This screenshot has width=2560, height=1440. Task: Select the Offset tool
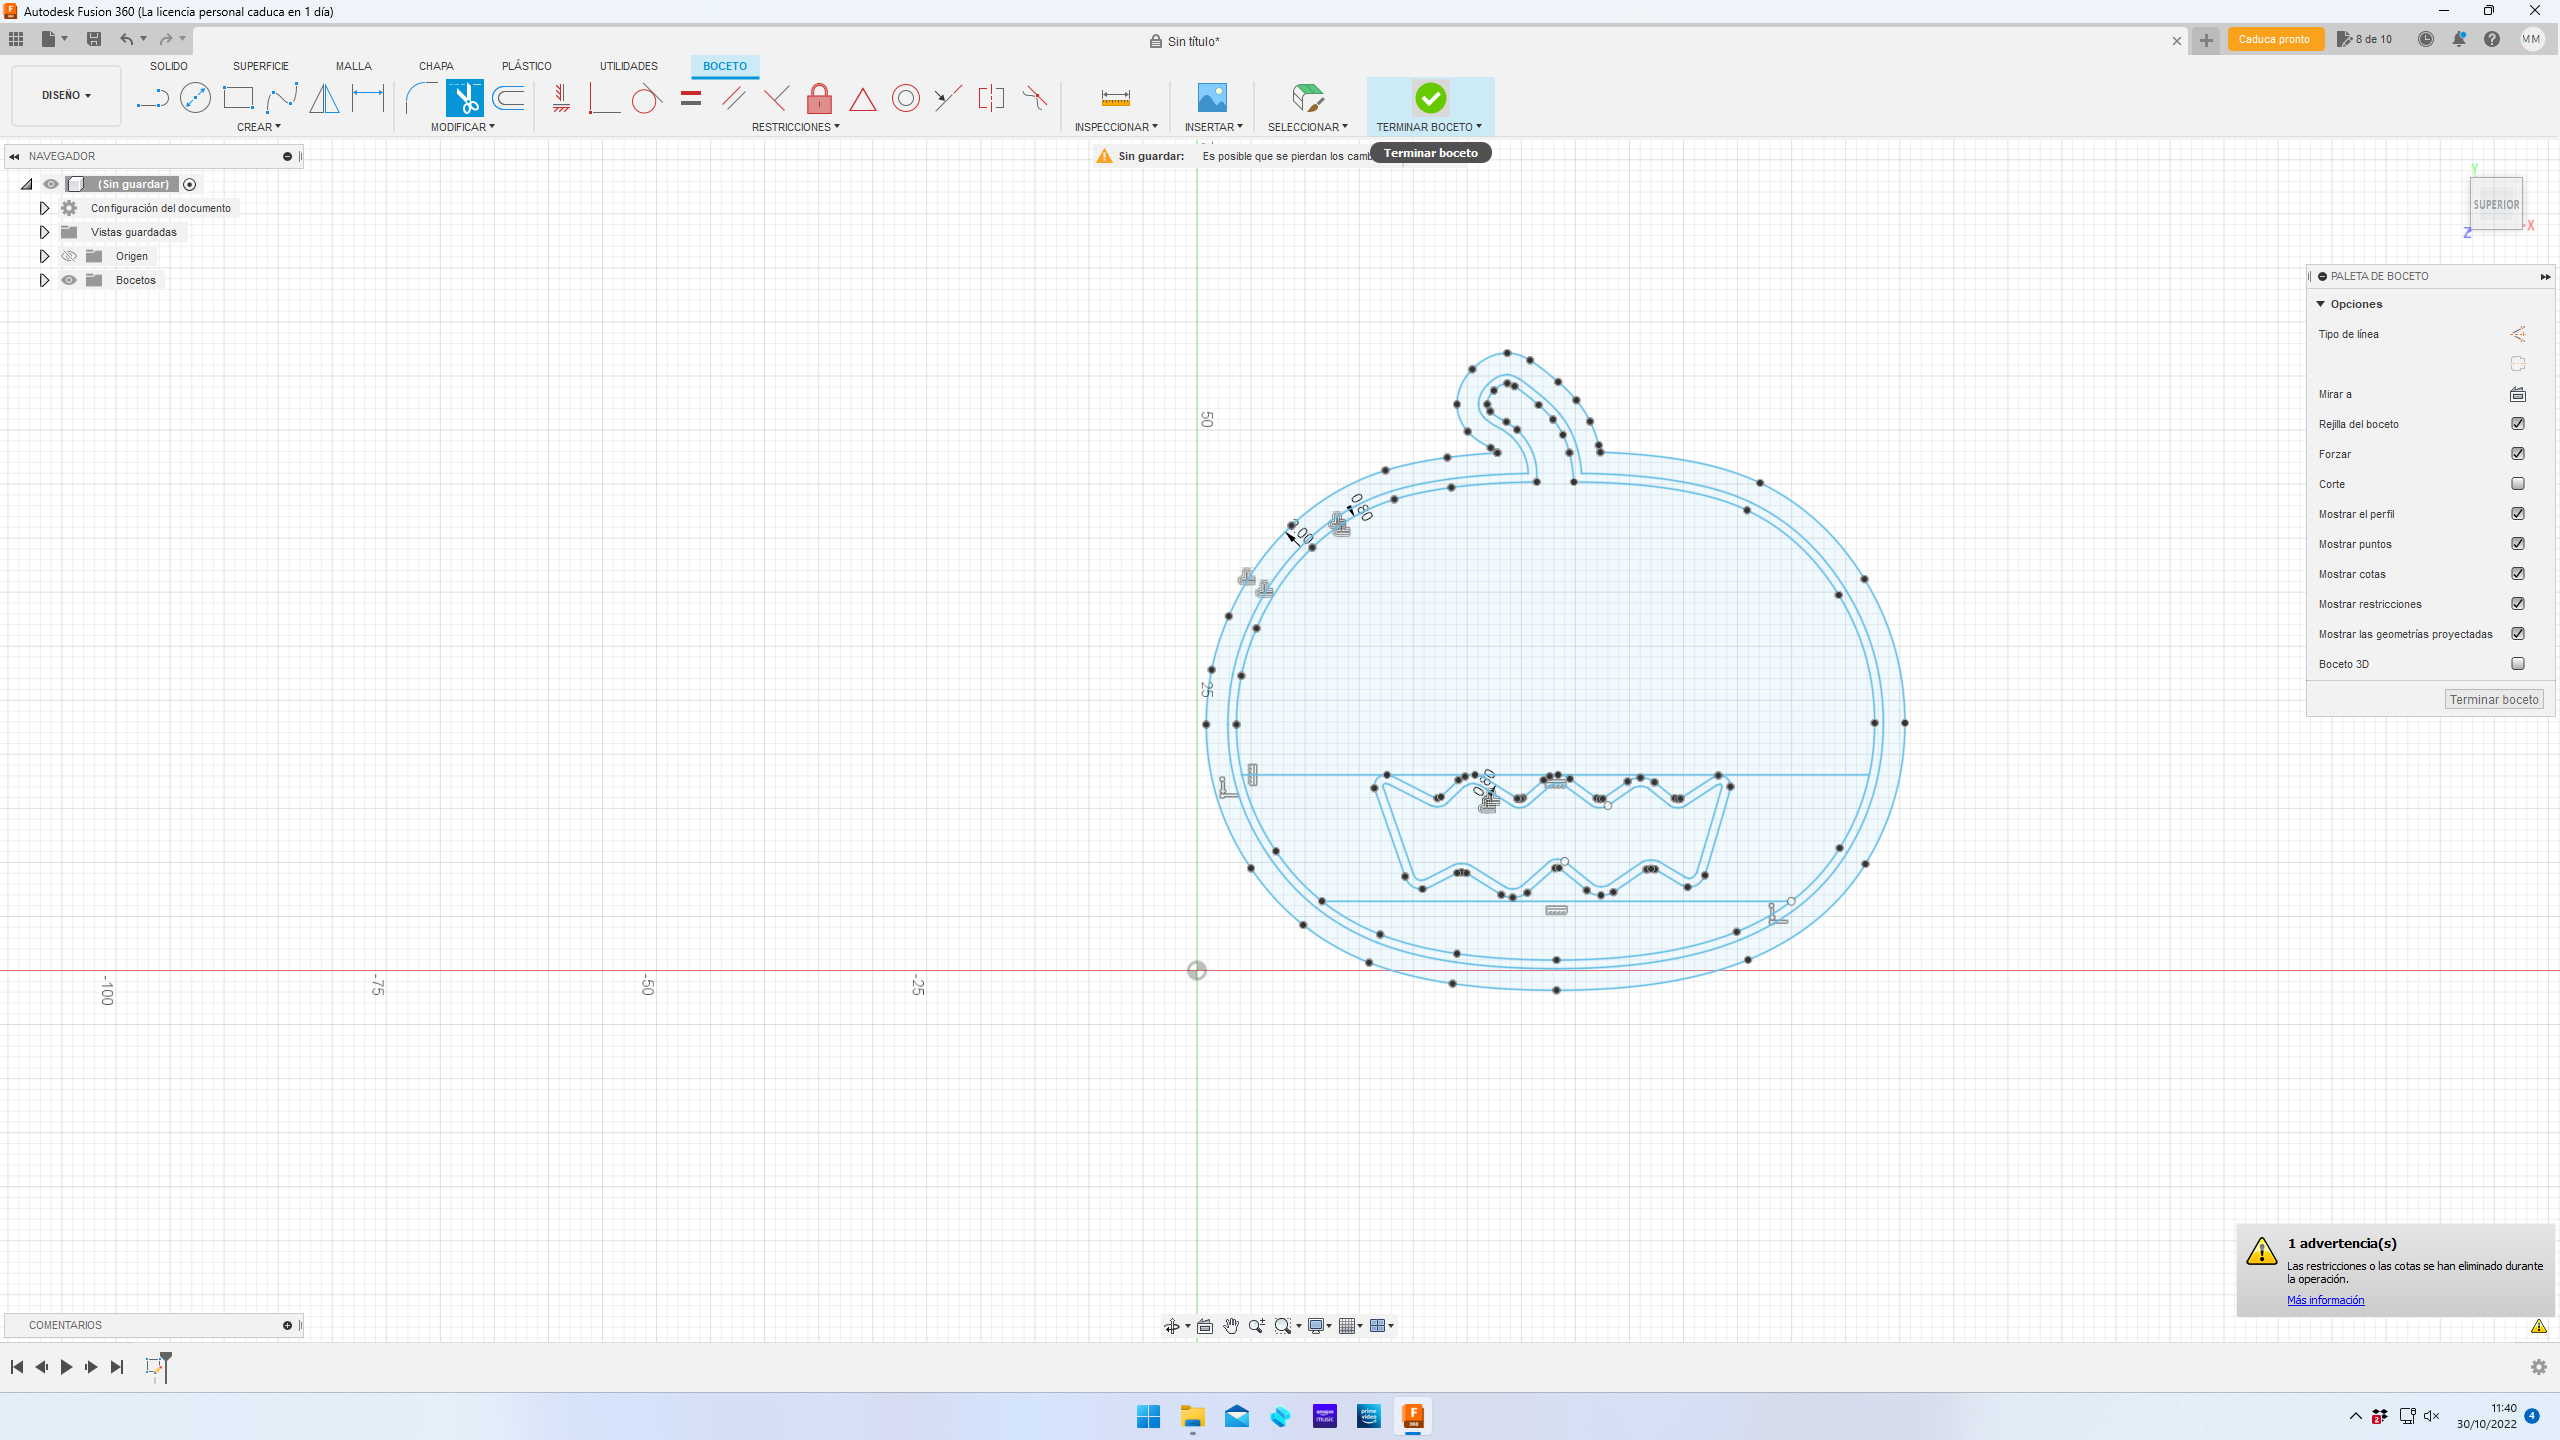click(x=509, y=98)
